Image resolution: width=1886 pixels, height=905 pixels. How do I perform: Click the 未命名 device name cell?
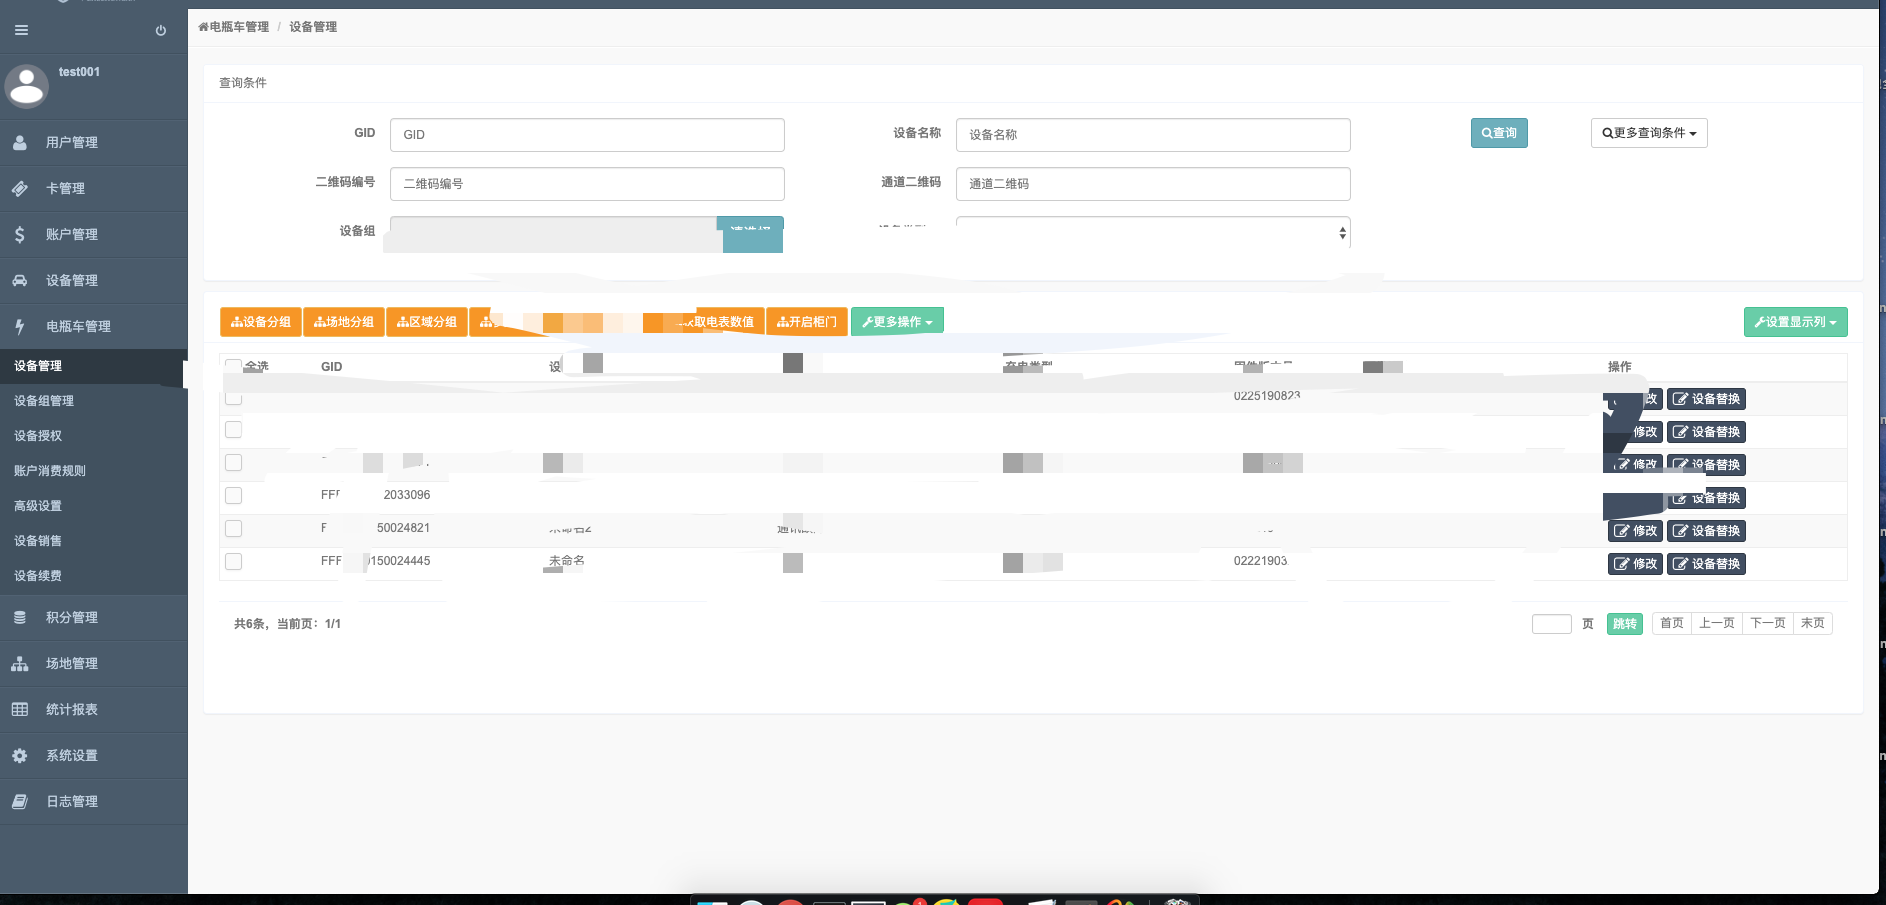point(567,561)
